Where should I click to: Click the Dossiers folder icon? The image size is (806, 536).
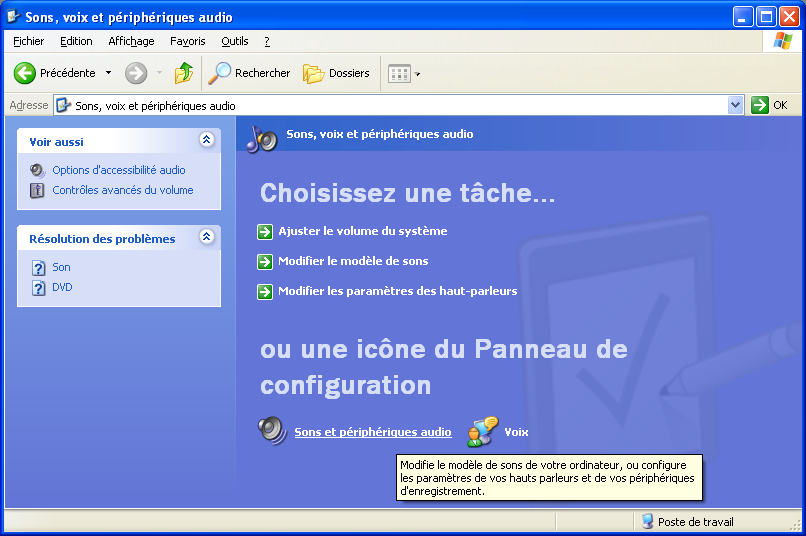click(x=313, y=73)
